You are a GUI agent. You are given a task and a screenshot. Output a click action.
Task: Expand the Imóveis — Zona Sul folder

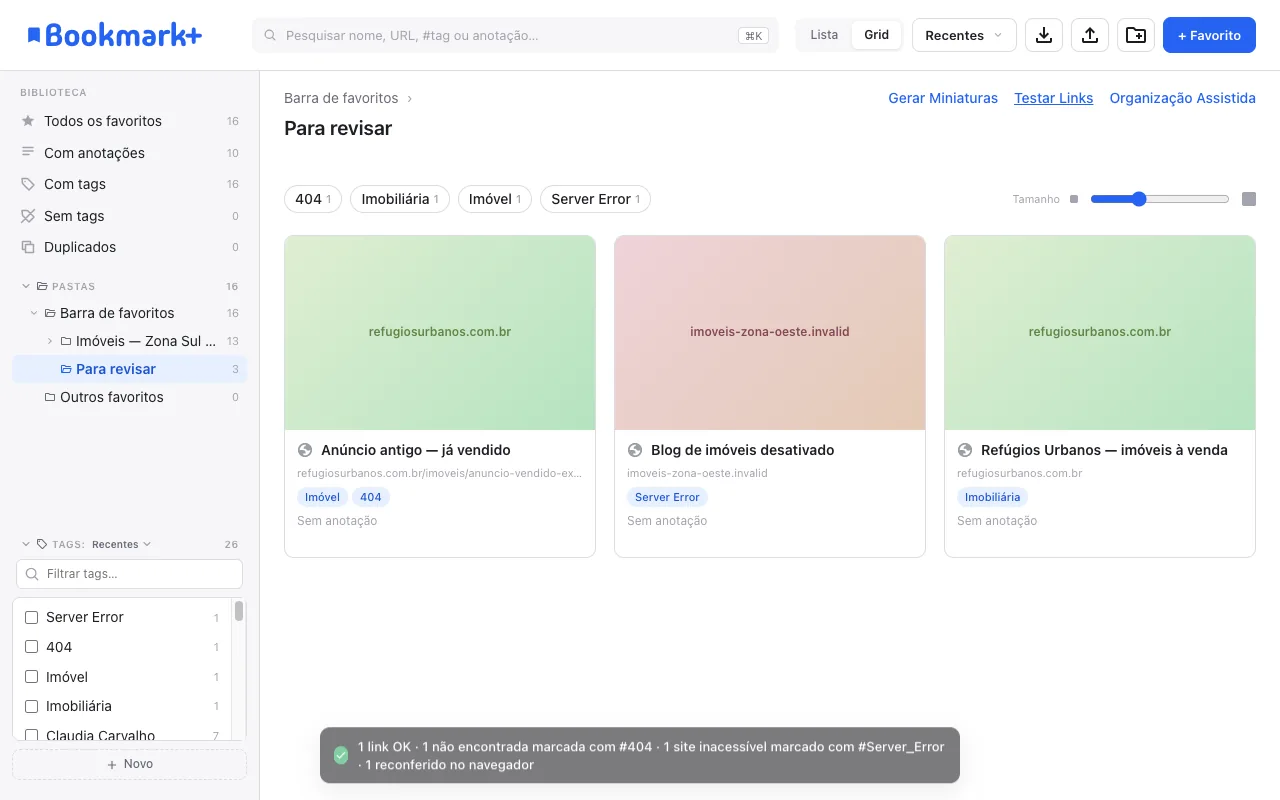50,341
